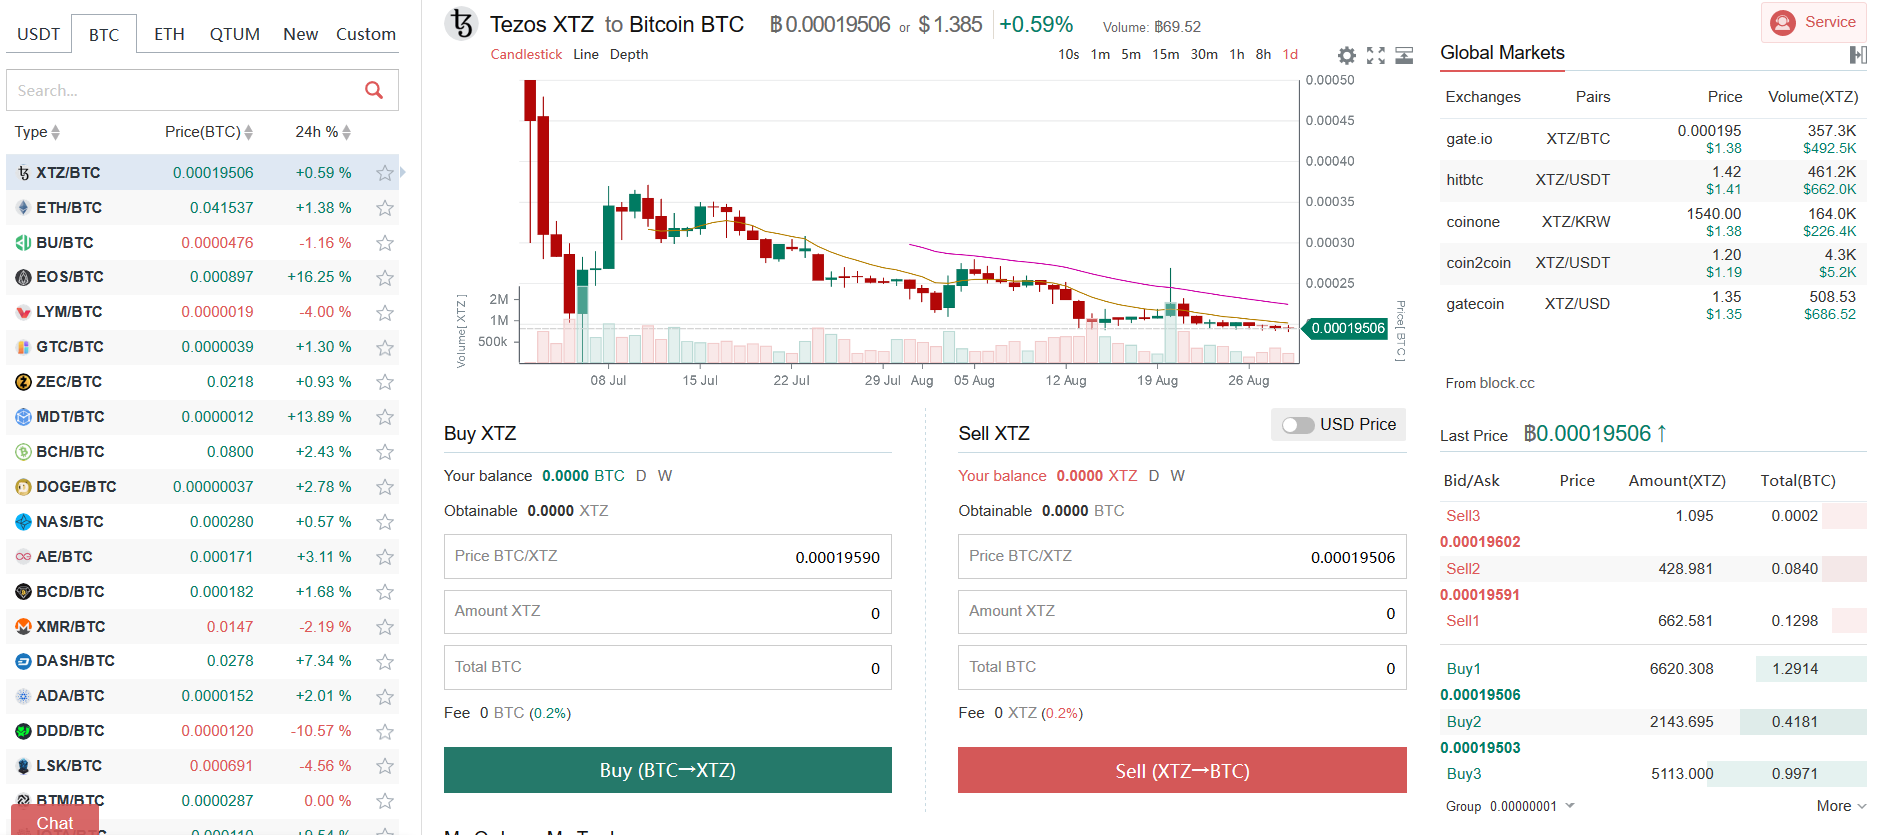Favorite the XTZ/BTC pair star
The image size is (1887, 835).
point(385,173)
